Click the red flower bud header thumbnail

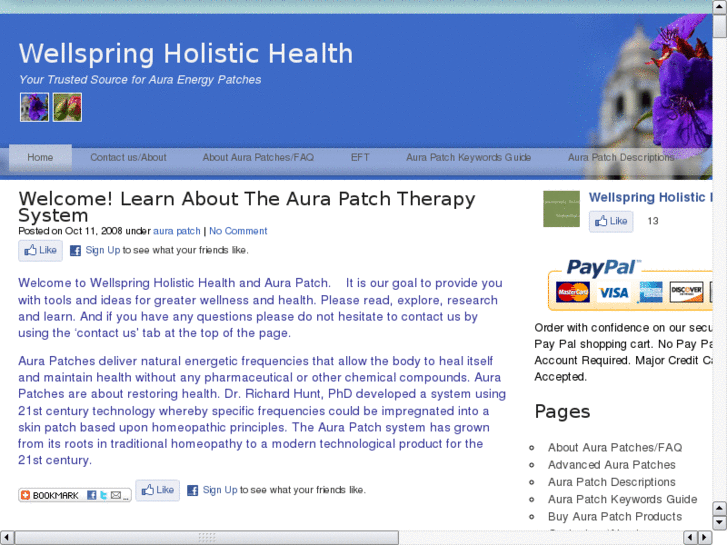[x=67, y=107]
